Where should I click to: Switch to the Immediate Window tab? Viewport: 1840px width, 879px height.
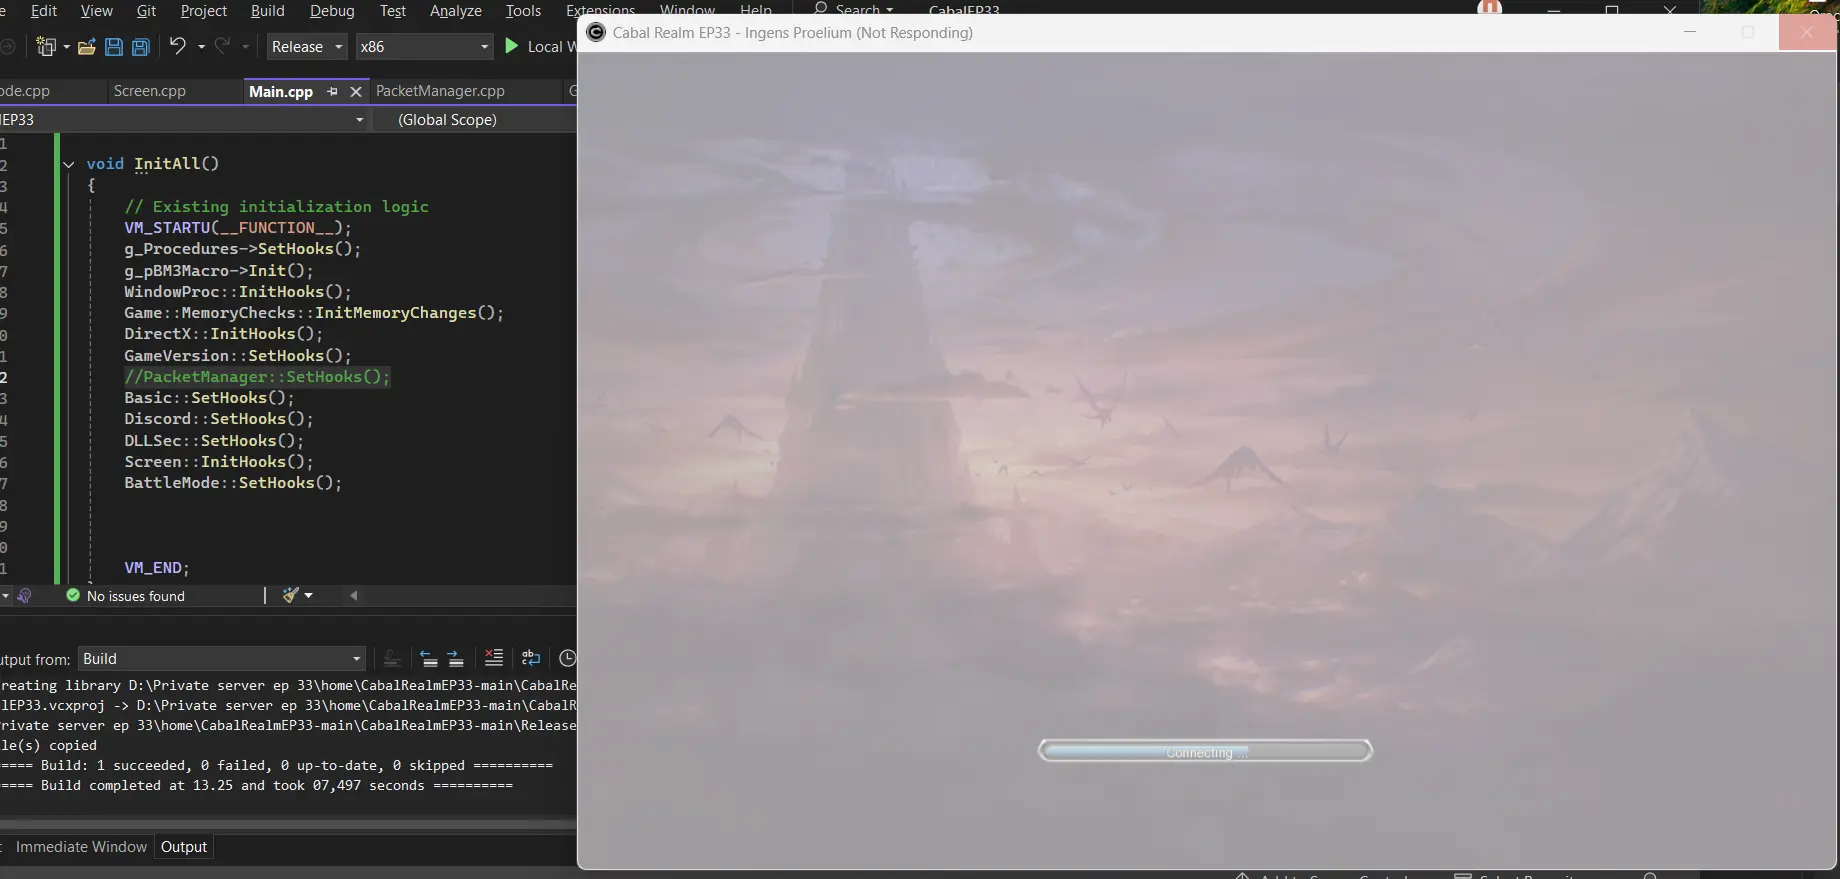tap(81, 847)
